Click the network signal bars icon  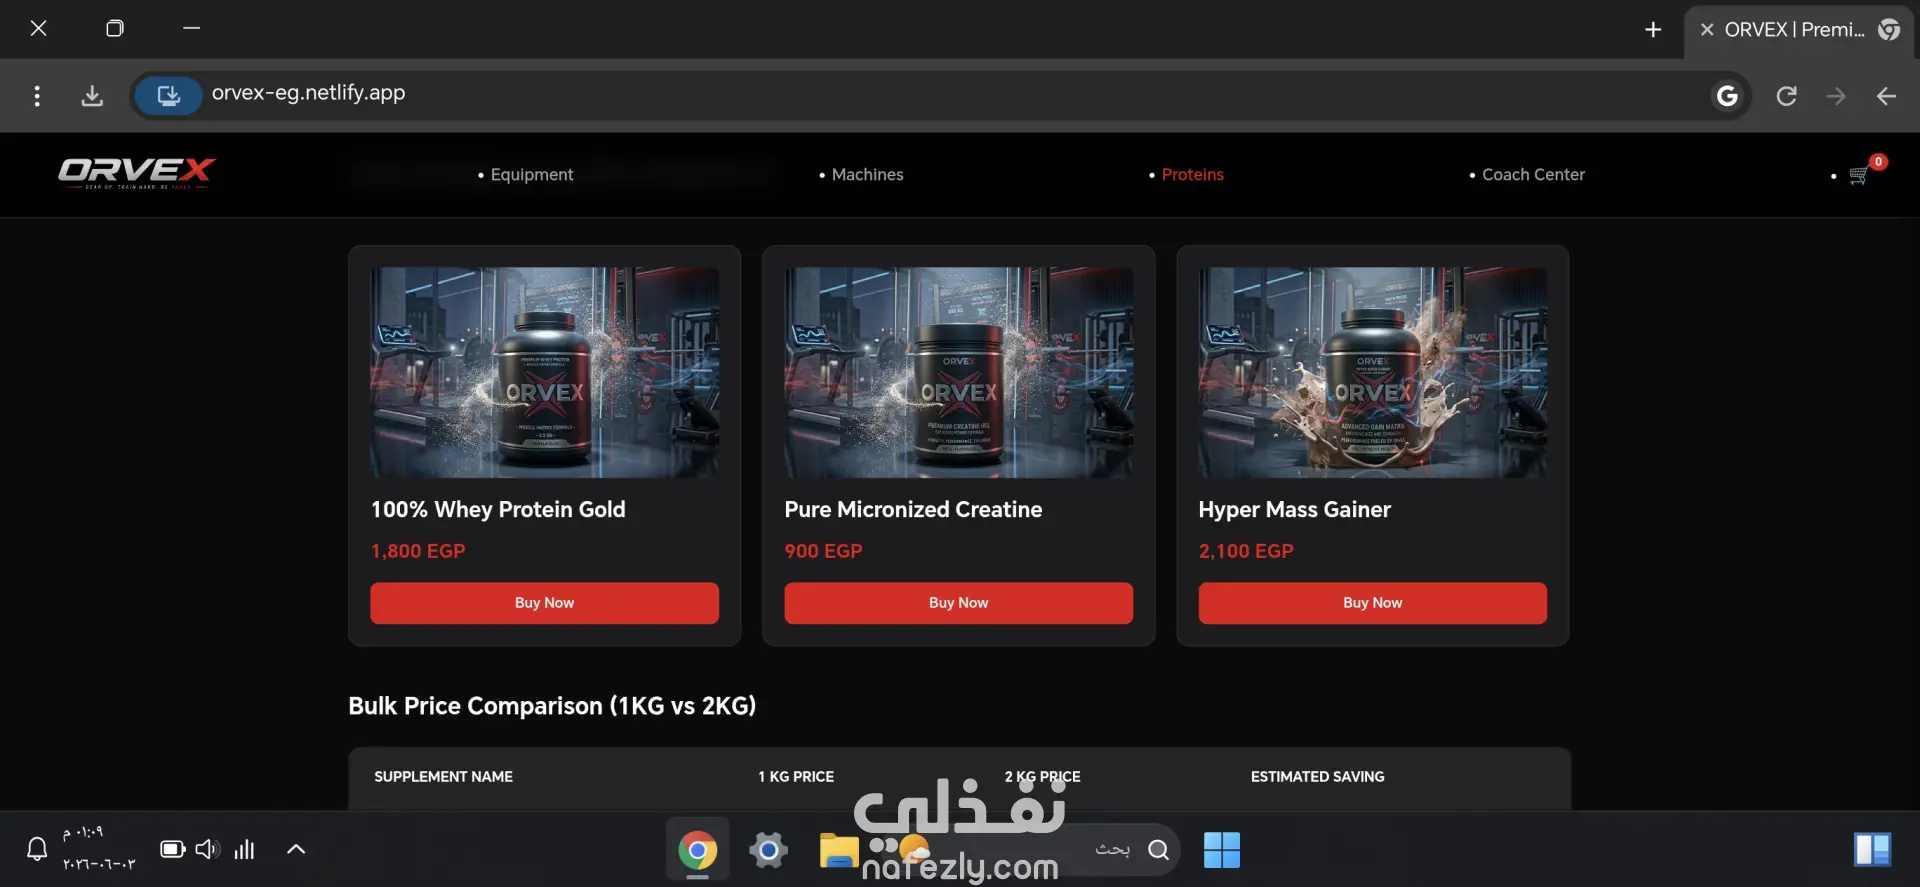pos(245,849)
